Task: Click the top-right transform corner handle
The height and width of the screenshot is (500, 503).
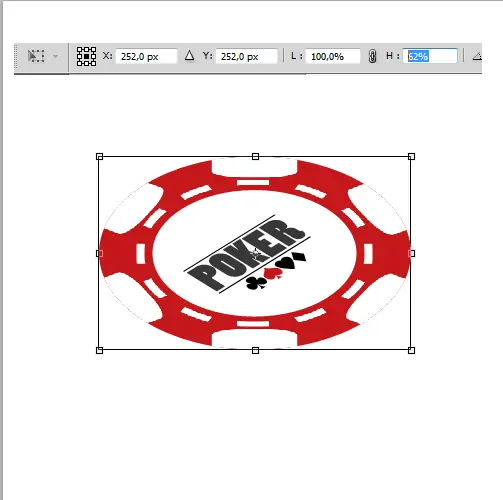Action: pos(411,156)
